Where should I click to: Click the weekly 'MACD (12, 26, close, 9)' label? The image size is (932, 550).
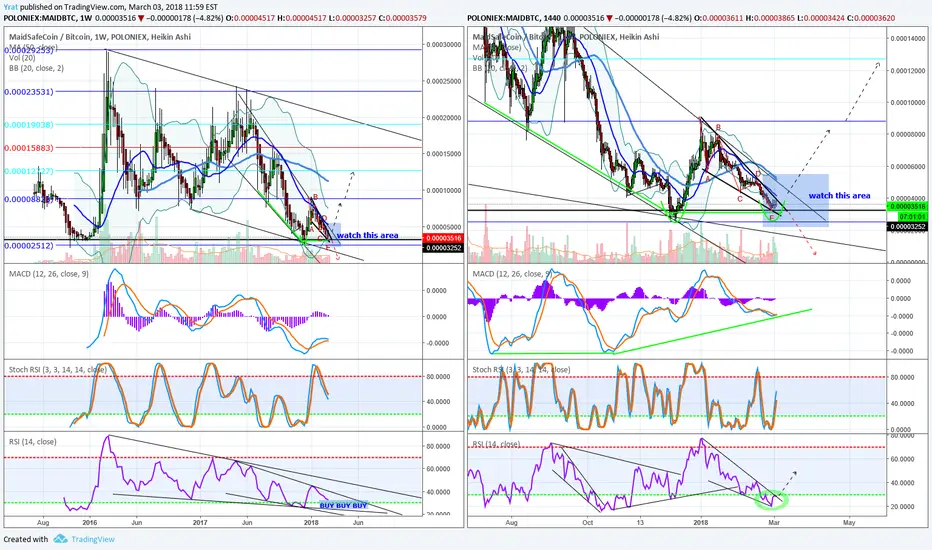click(49, 274)
